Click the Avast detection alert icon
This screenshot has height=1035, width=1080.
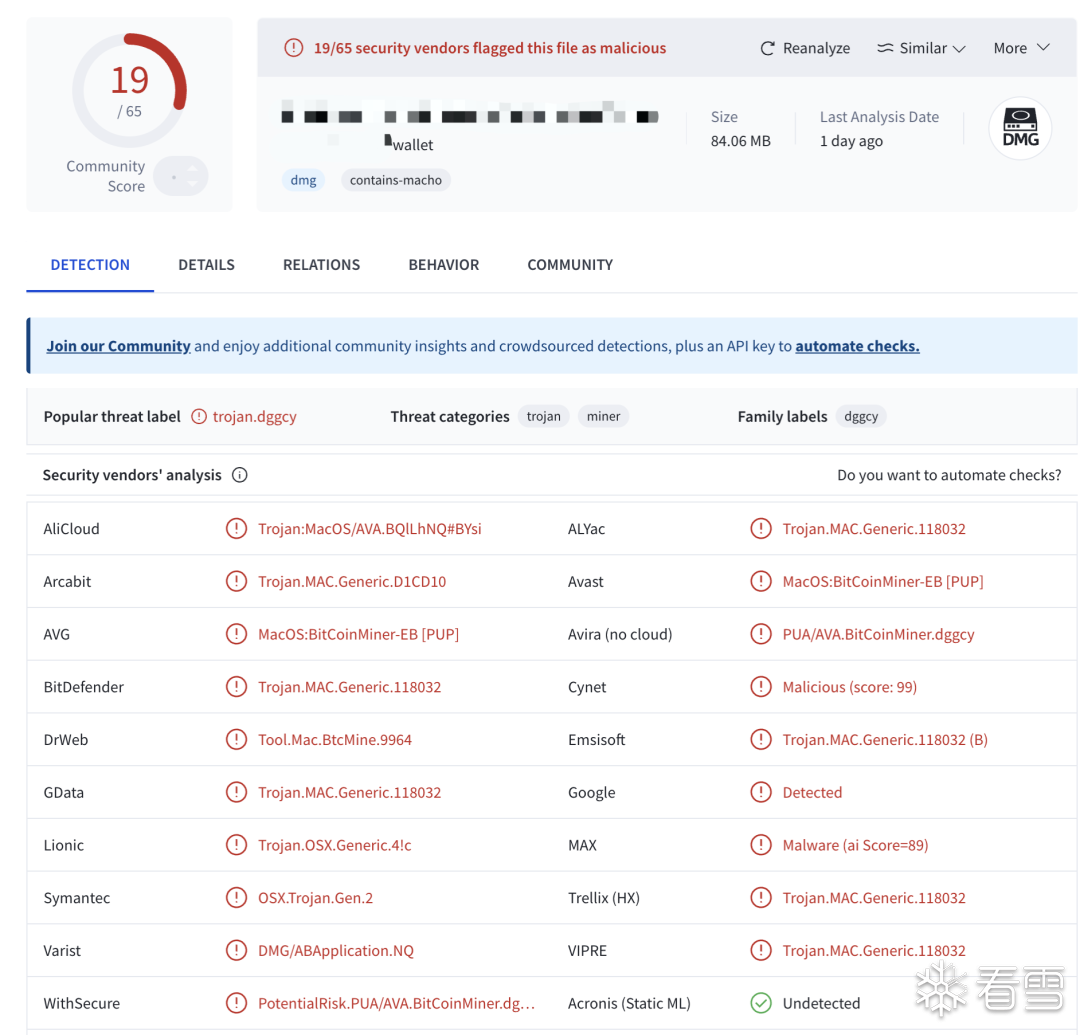tap(760, 582)
